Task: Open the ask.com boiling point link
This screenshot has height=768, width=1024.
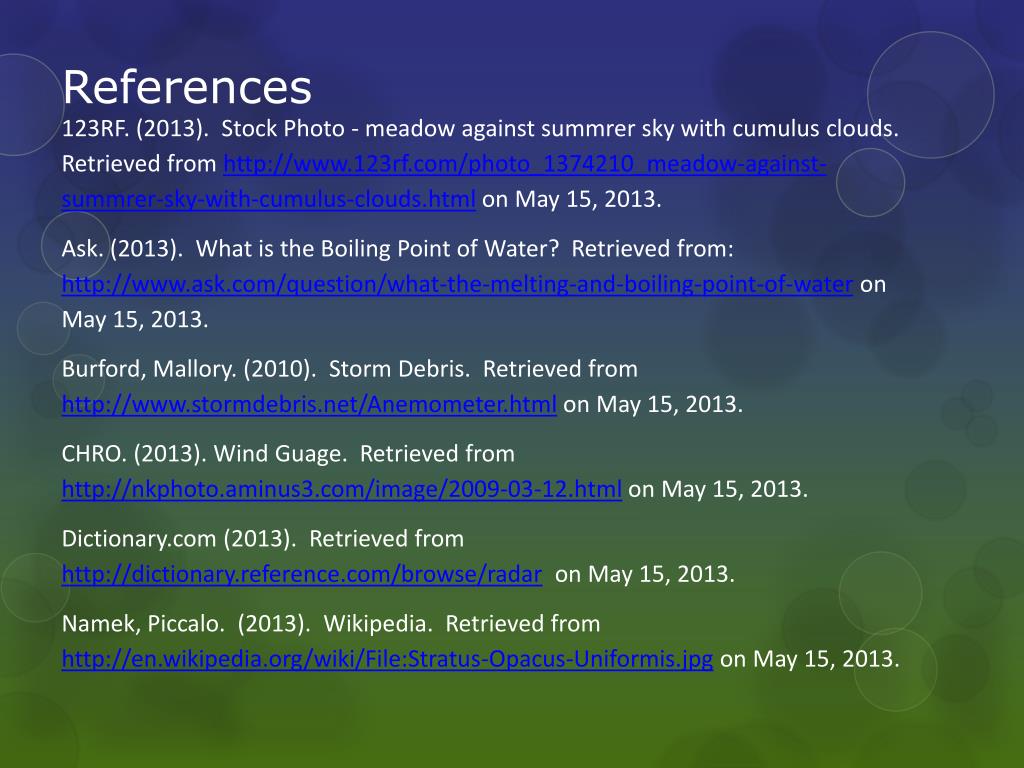Action: click(x=457, y=284)
